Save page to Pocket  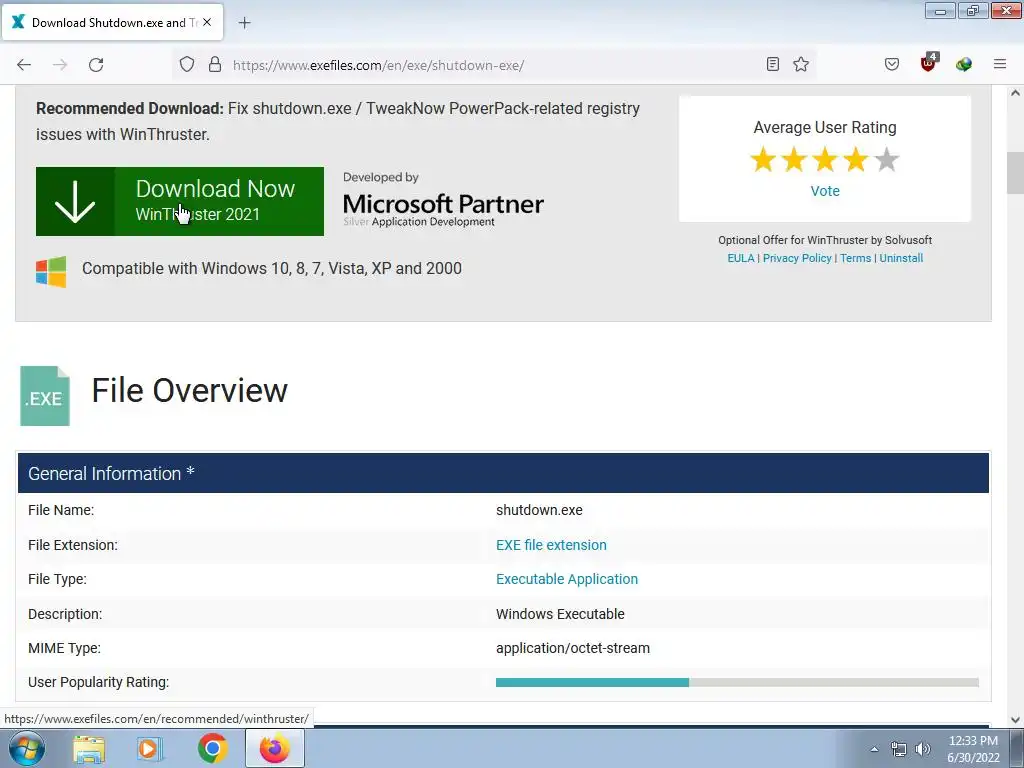[x=891, y=64]
